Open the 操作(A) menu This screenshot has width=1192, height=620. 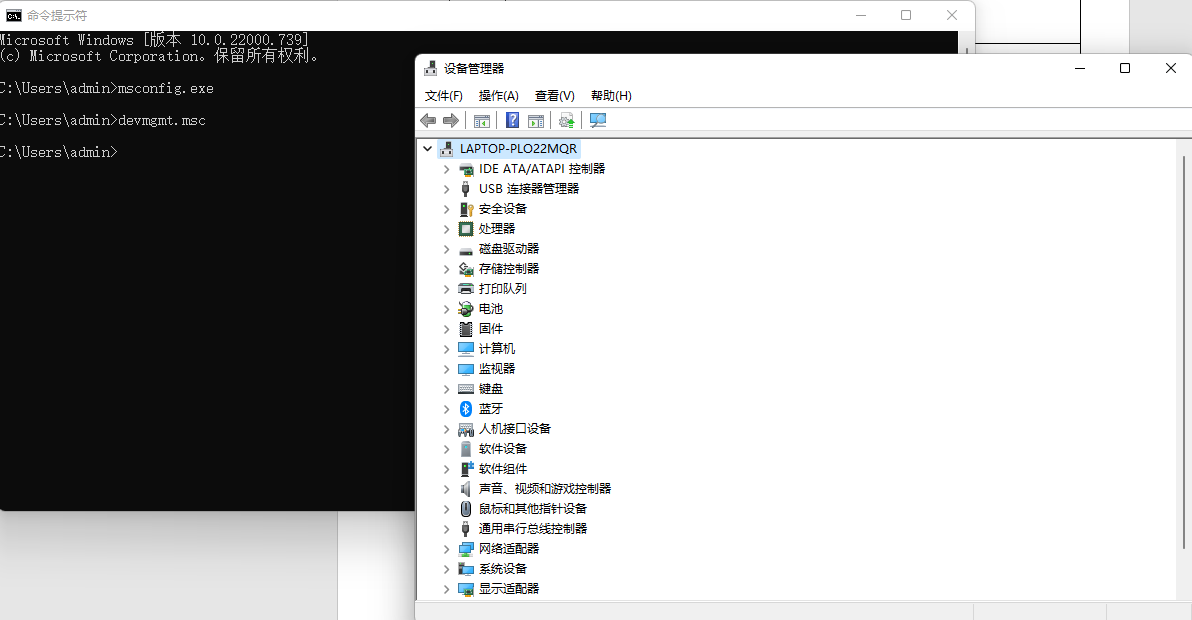click(x=499, y=96)
